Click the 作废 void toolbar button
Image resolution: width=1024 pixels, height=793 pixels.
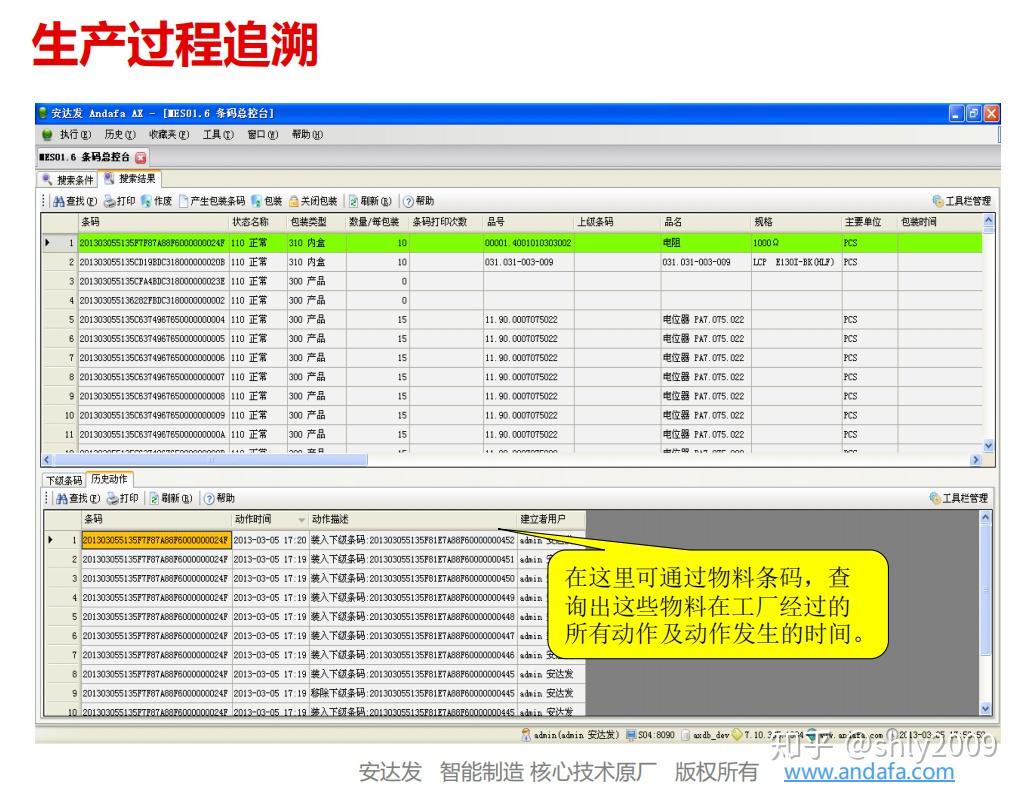pos(157,201)
